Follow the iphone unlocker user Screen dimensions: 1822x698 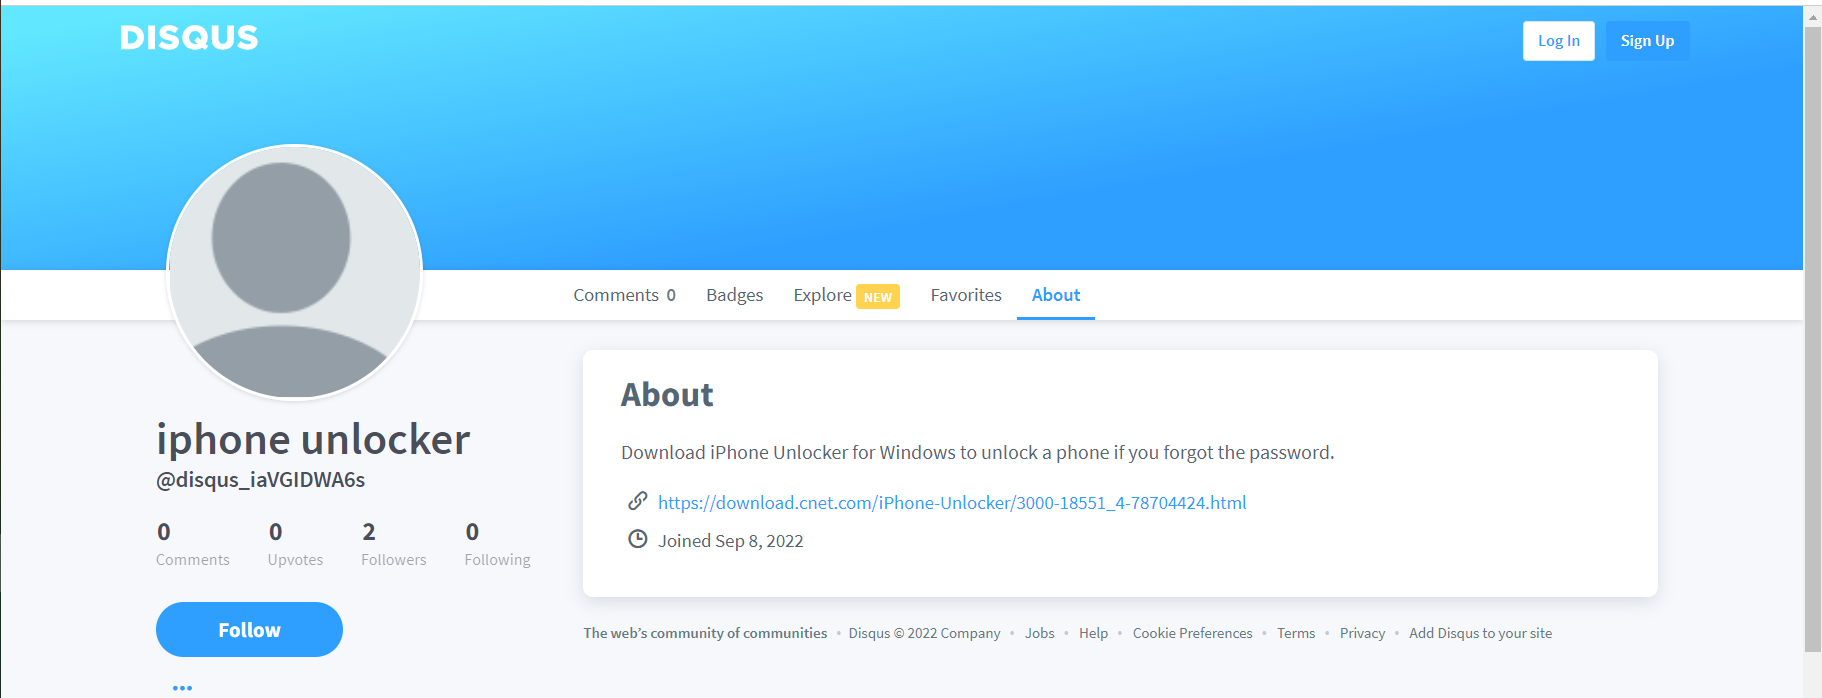249,630
